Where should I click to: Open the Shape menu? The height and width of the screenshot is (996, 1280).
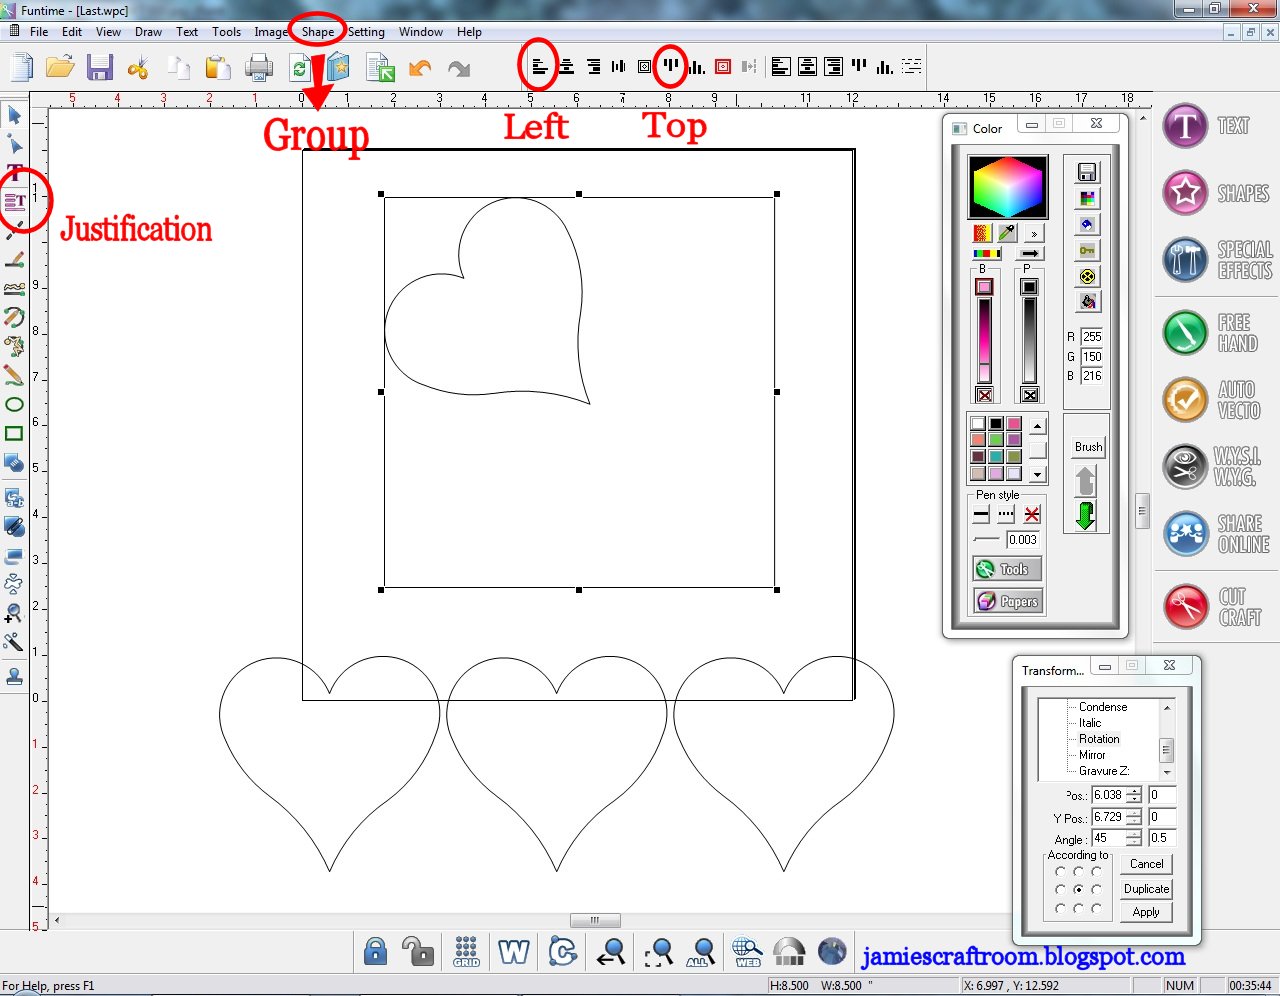[317, 31]
